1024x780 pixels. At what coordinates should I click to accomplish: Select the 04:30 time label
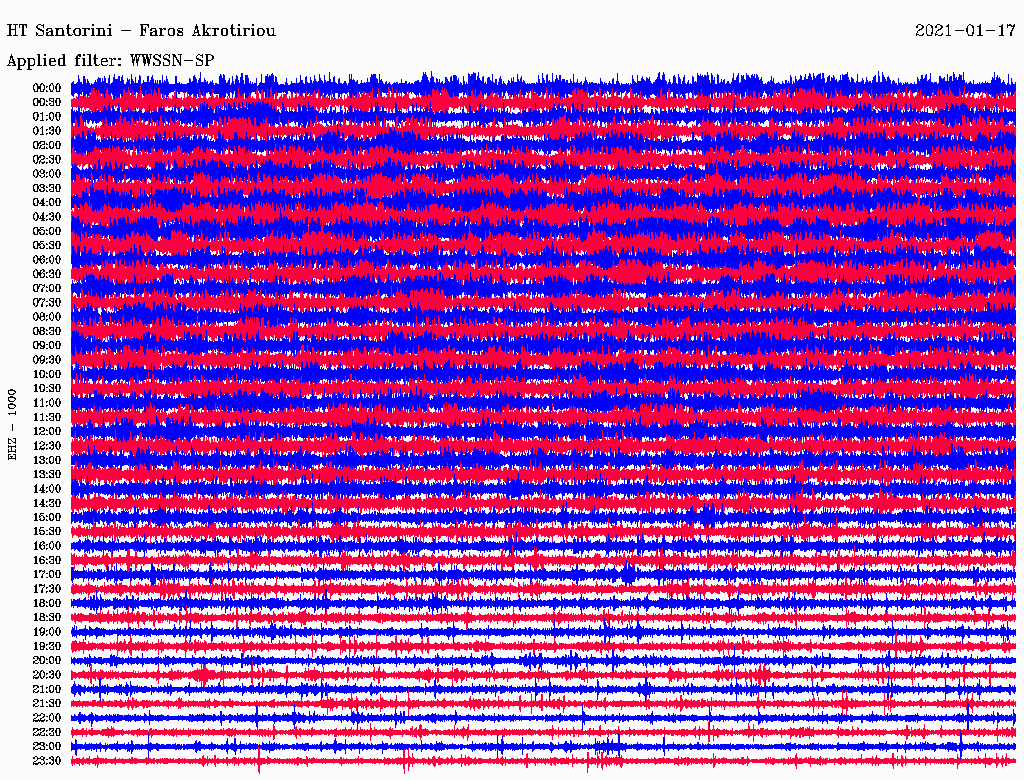tap(47, 217)
